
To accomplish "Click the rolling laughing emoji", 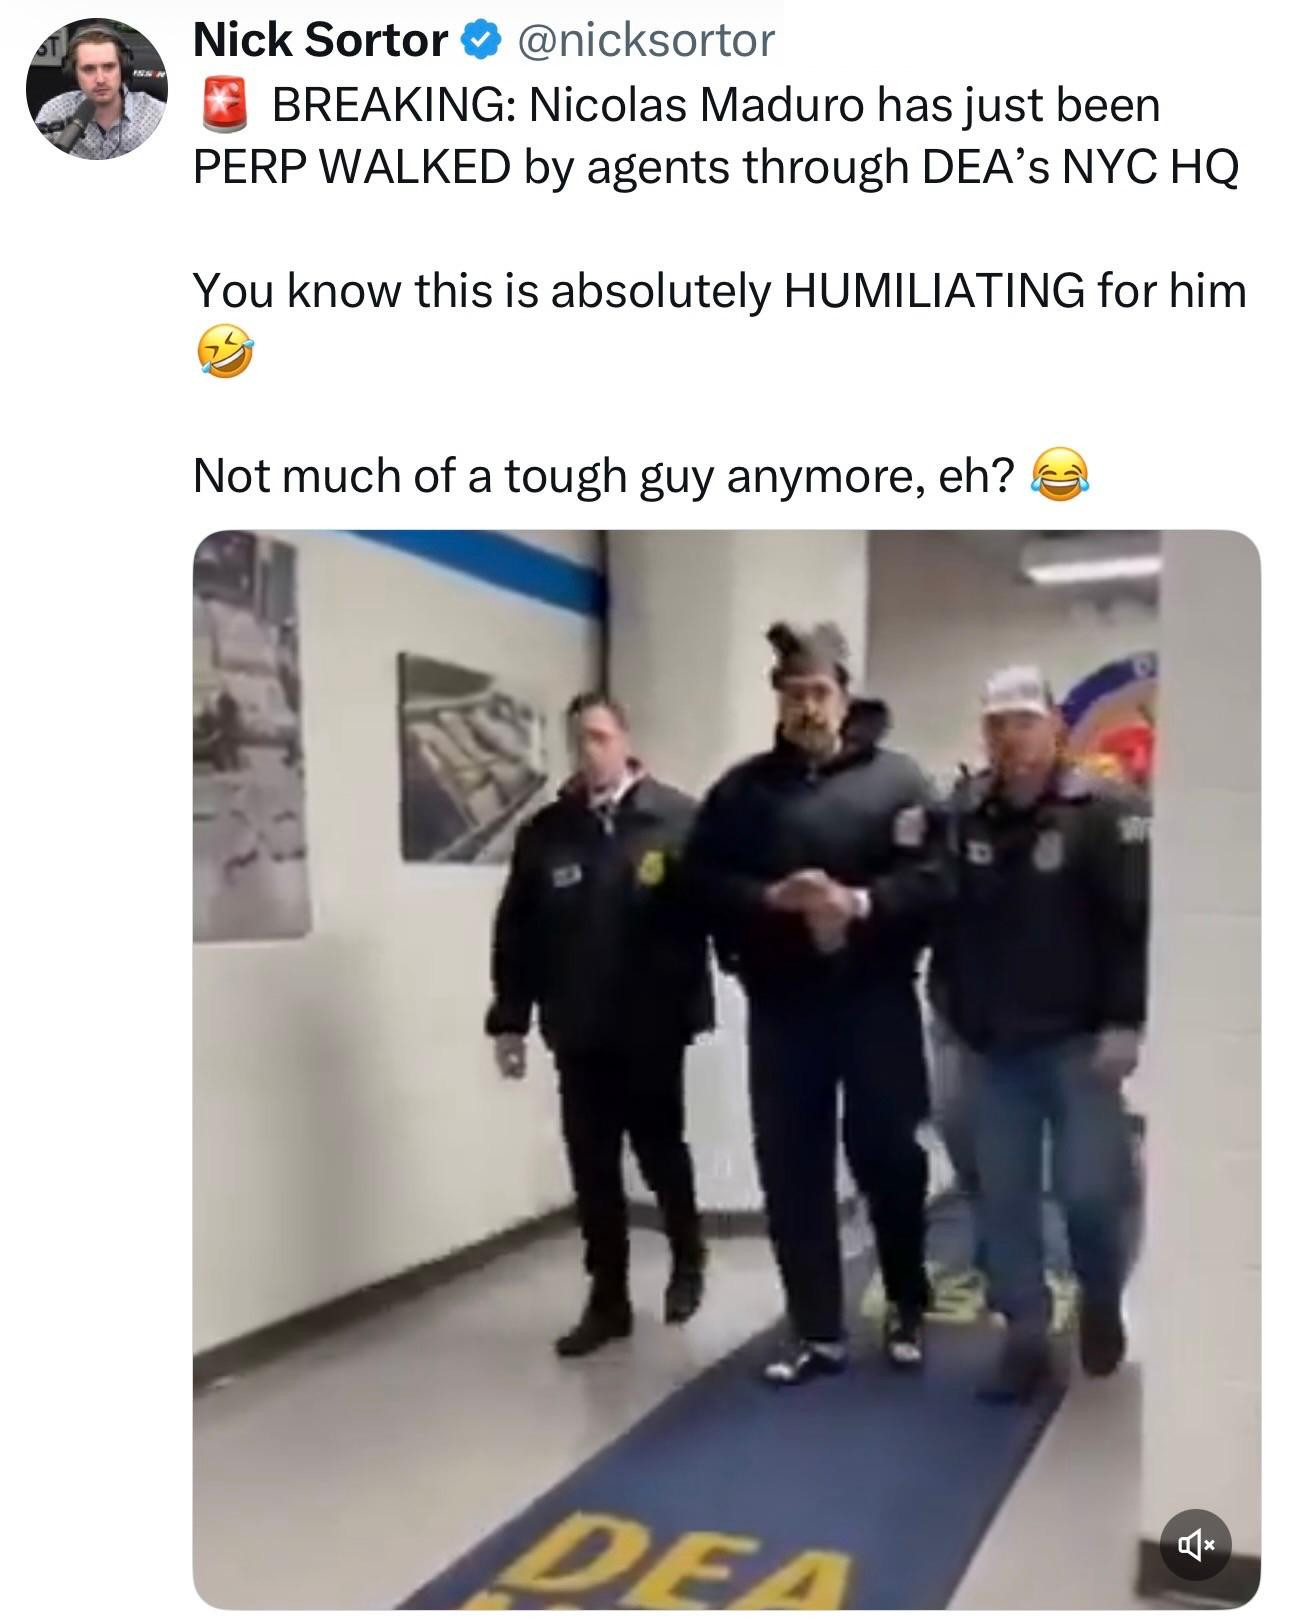I will pos(224,352).
